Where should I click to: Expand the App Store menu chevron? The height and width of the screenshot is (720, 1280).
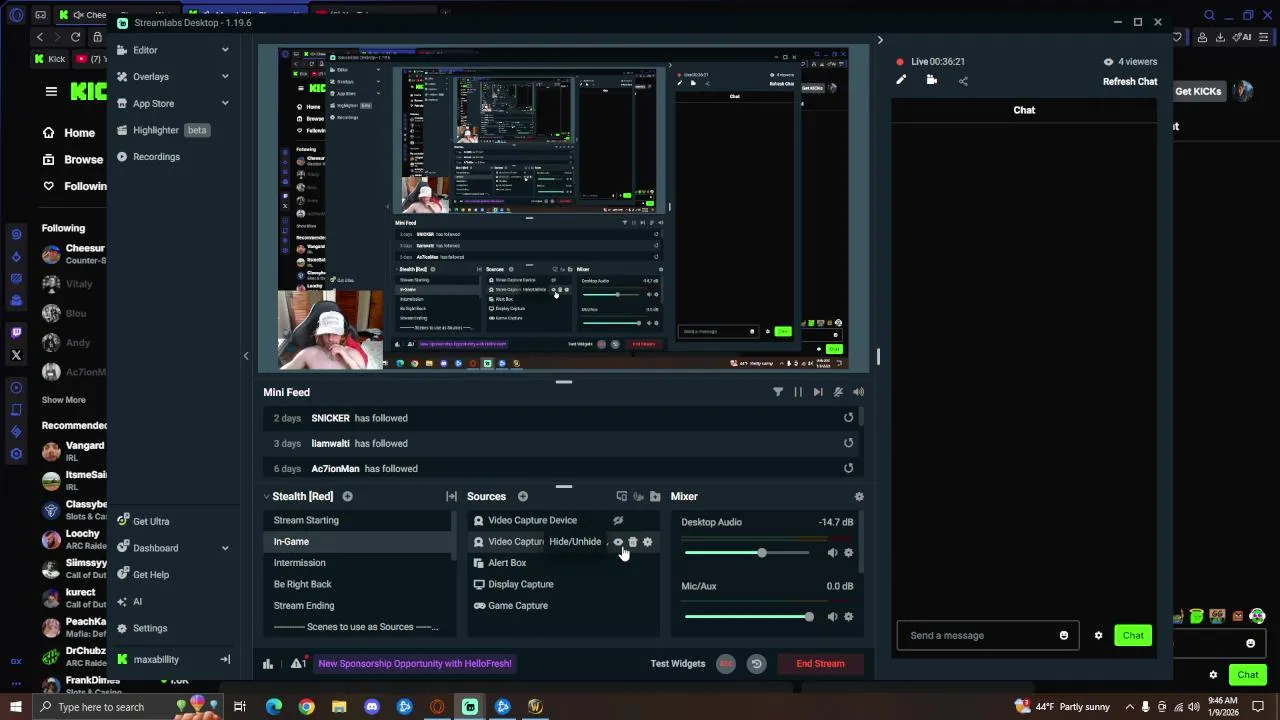coord(225,103)
